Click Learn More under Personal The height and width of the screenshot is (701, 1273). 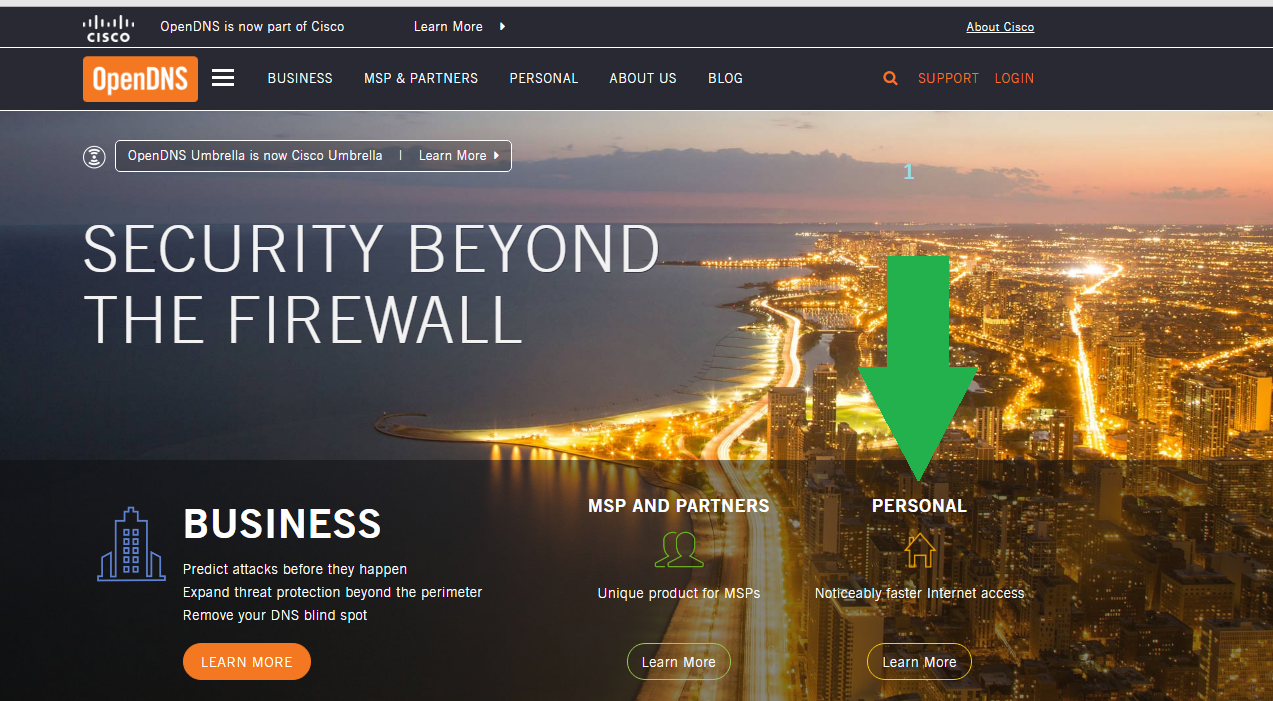pos(919,662)
